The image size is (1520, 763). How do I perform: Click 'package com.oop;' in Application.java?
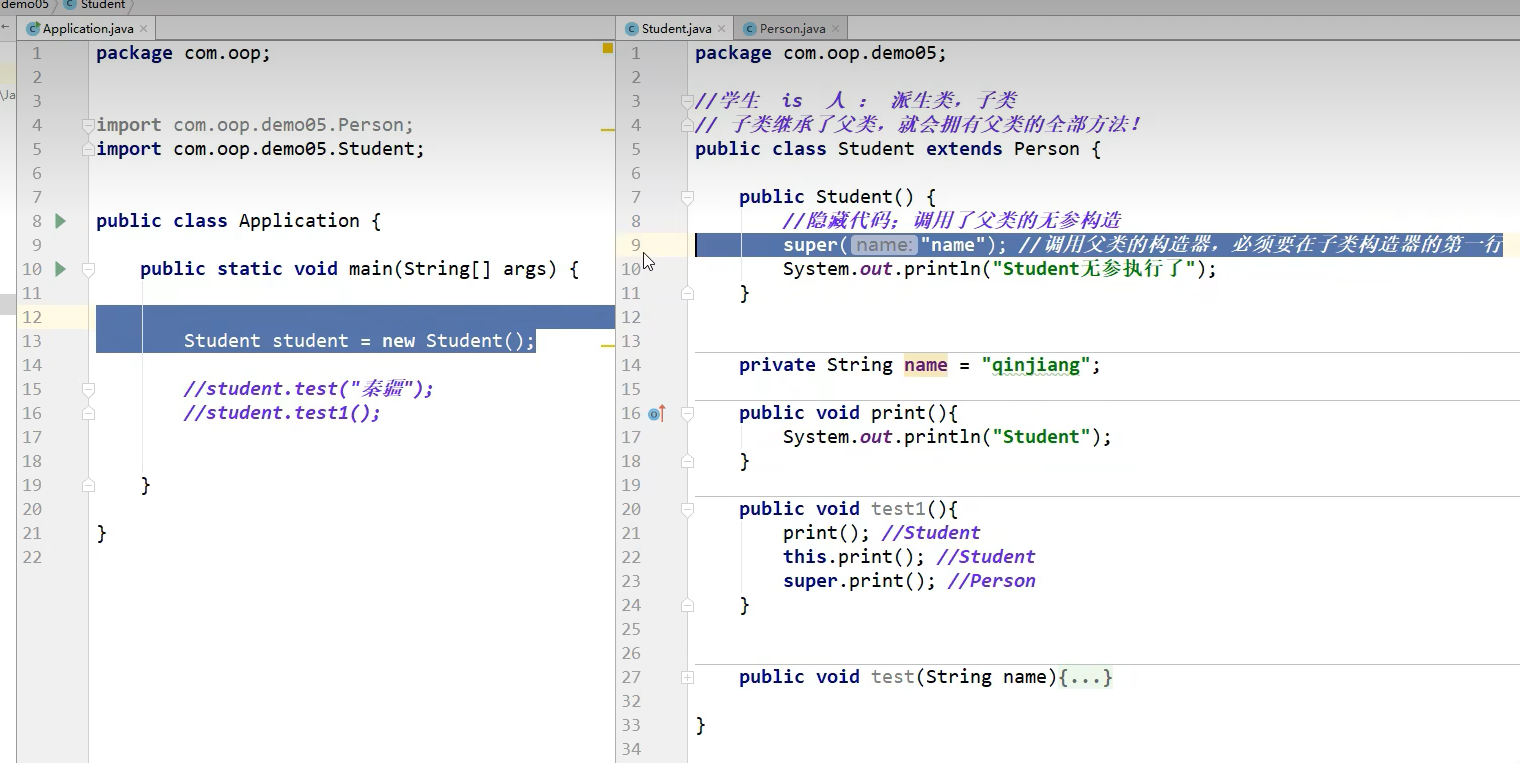coord(183,53)
